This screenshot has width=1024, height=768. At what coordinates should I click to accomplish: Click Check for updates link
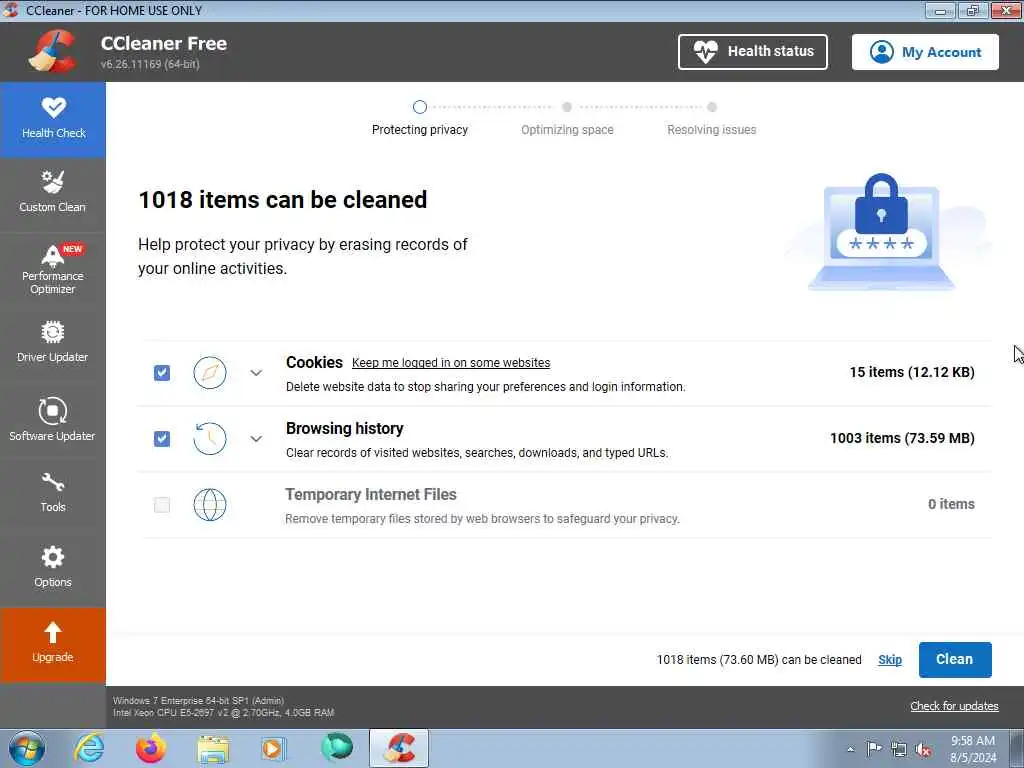(x=954, y=706)
